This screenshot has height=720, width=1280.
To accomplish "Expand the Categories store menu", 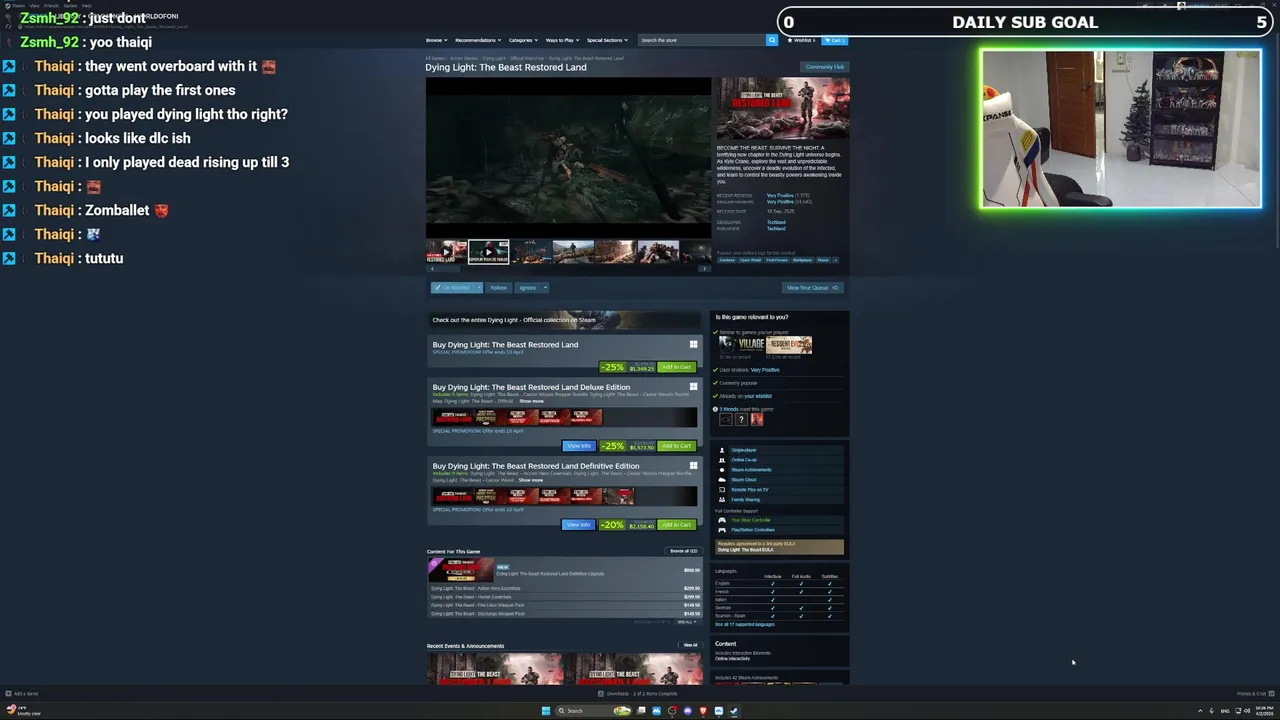I will pyautogui.click(x=523, y=40).
